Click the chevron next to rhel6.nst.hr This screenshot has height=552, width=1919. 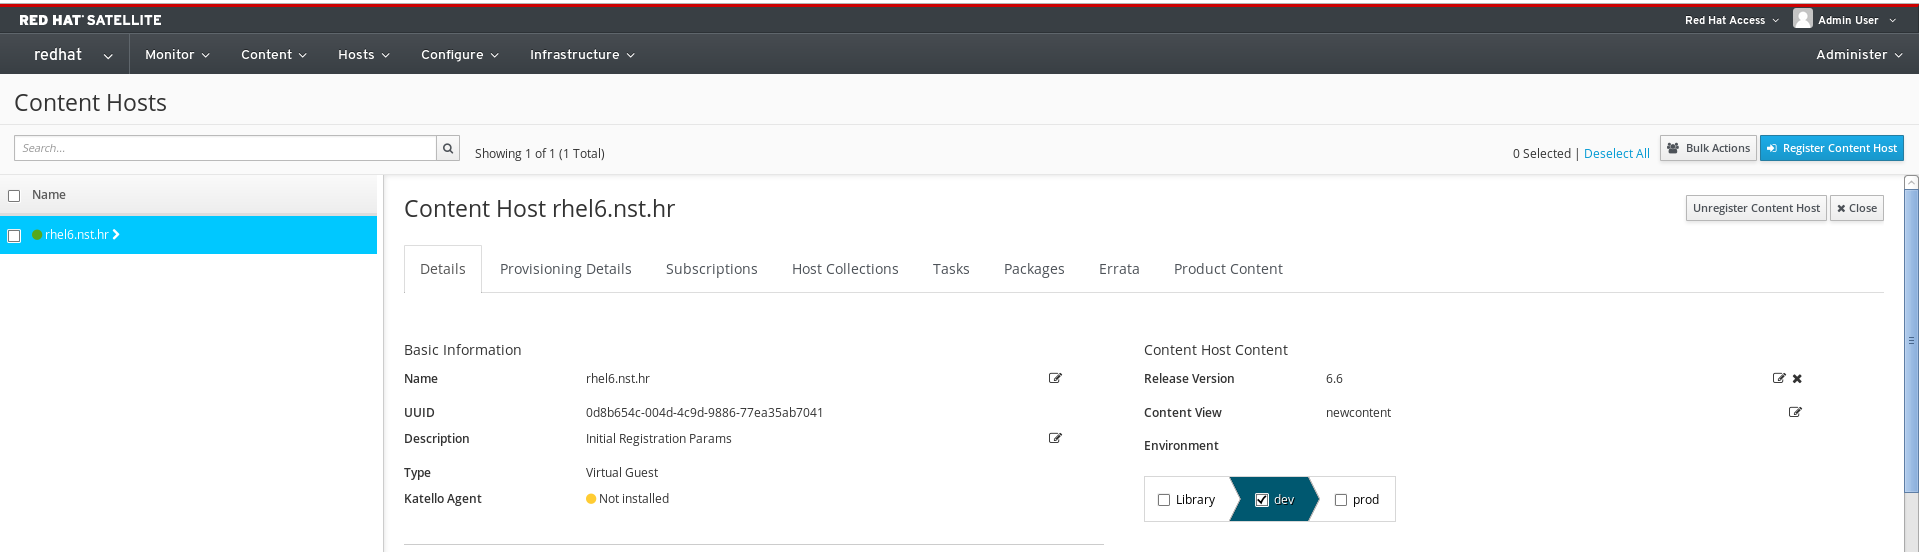(116, 235)
